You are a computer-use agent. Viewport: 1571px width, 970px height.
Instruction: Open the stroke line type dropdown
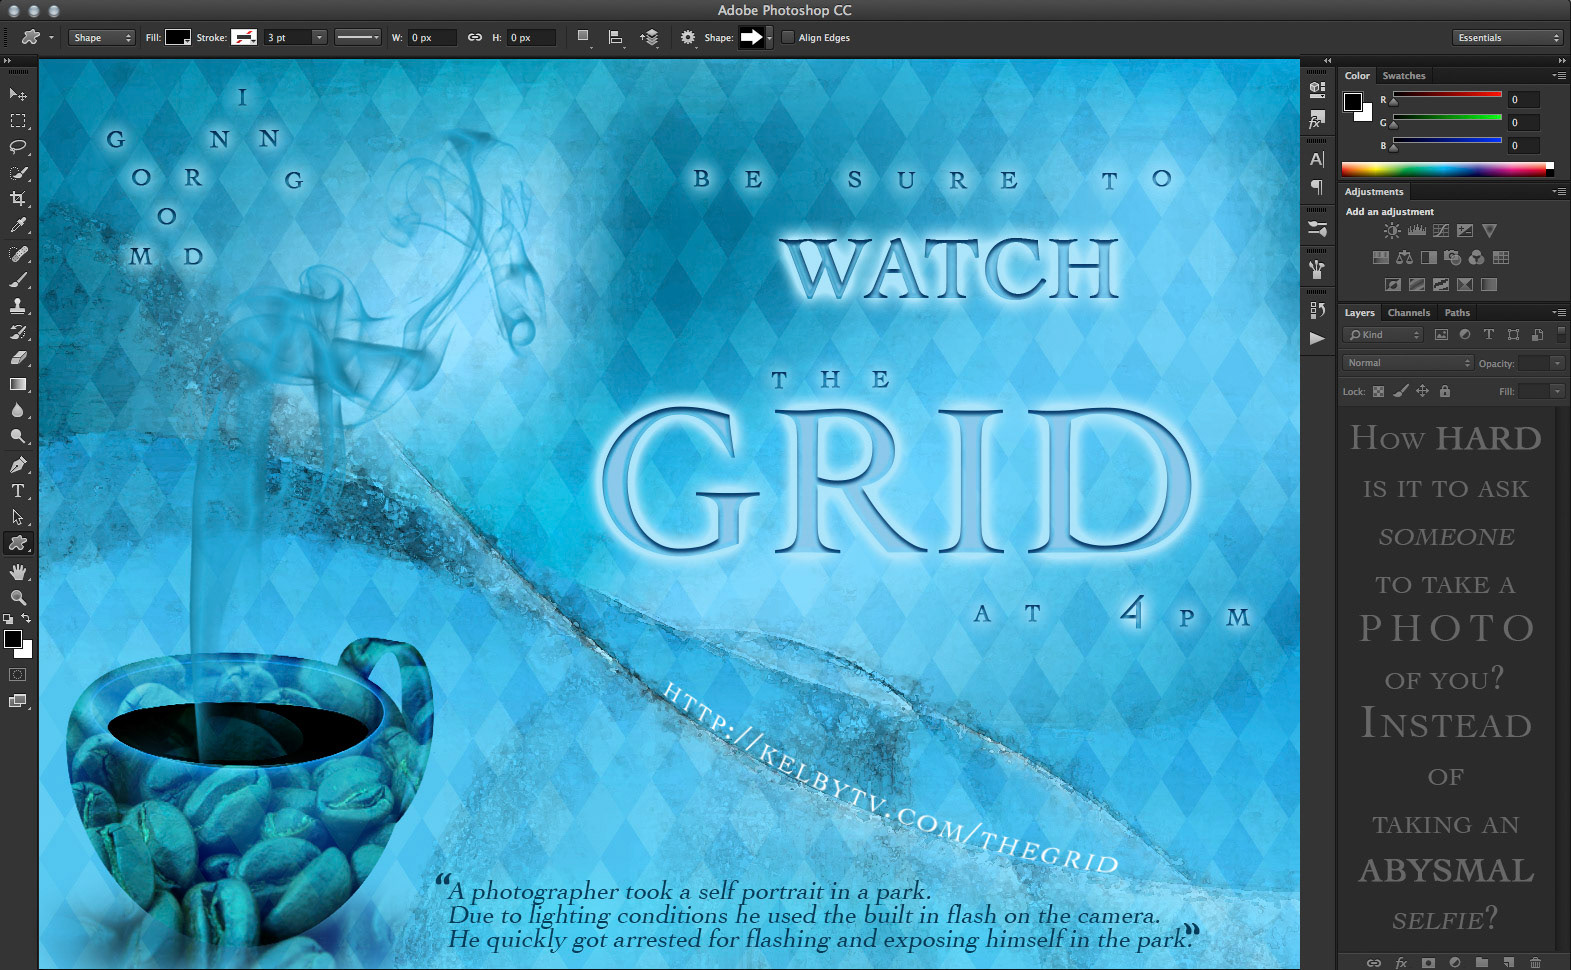click(357, 38)
